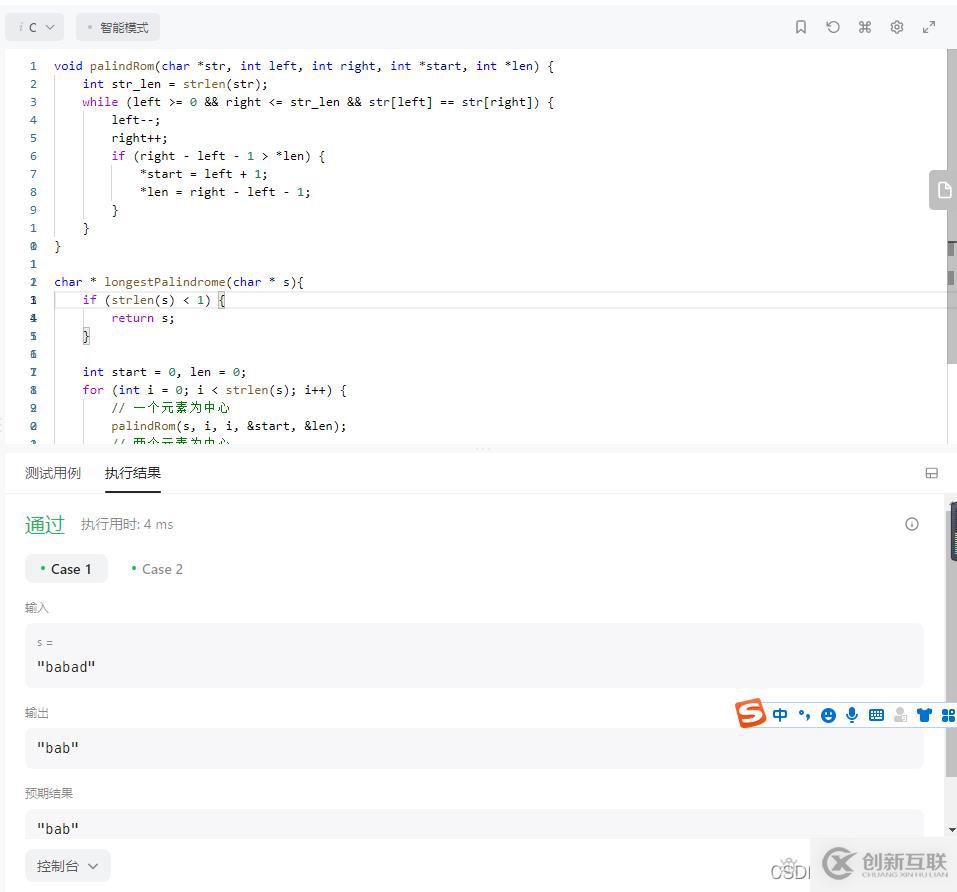
Task: Toggle the result panel layout icon
Action: click(931, 473)
